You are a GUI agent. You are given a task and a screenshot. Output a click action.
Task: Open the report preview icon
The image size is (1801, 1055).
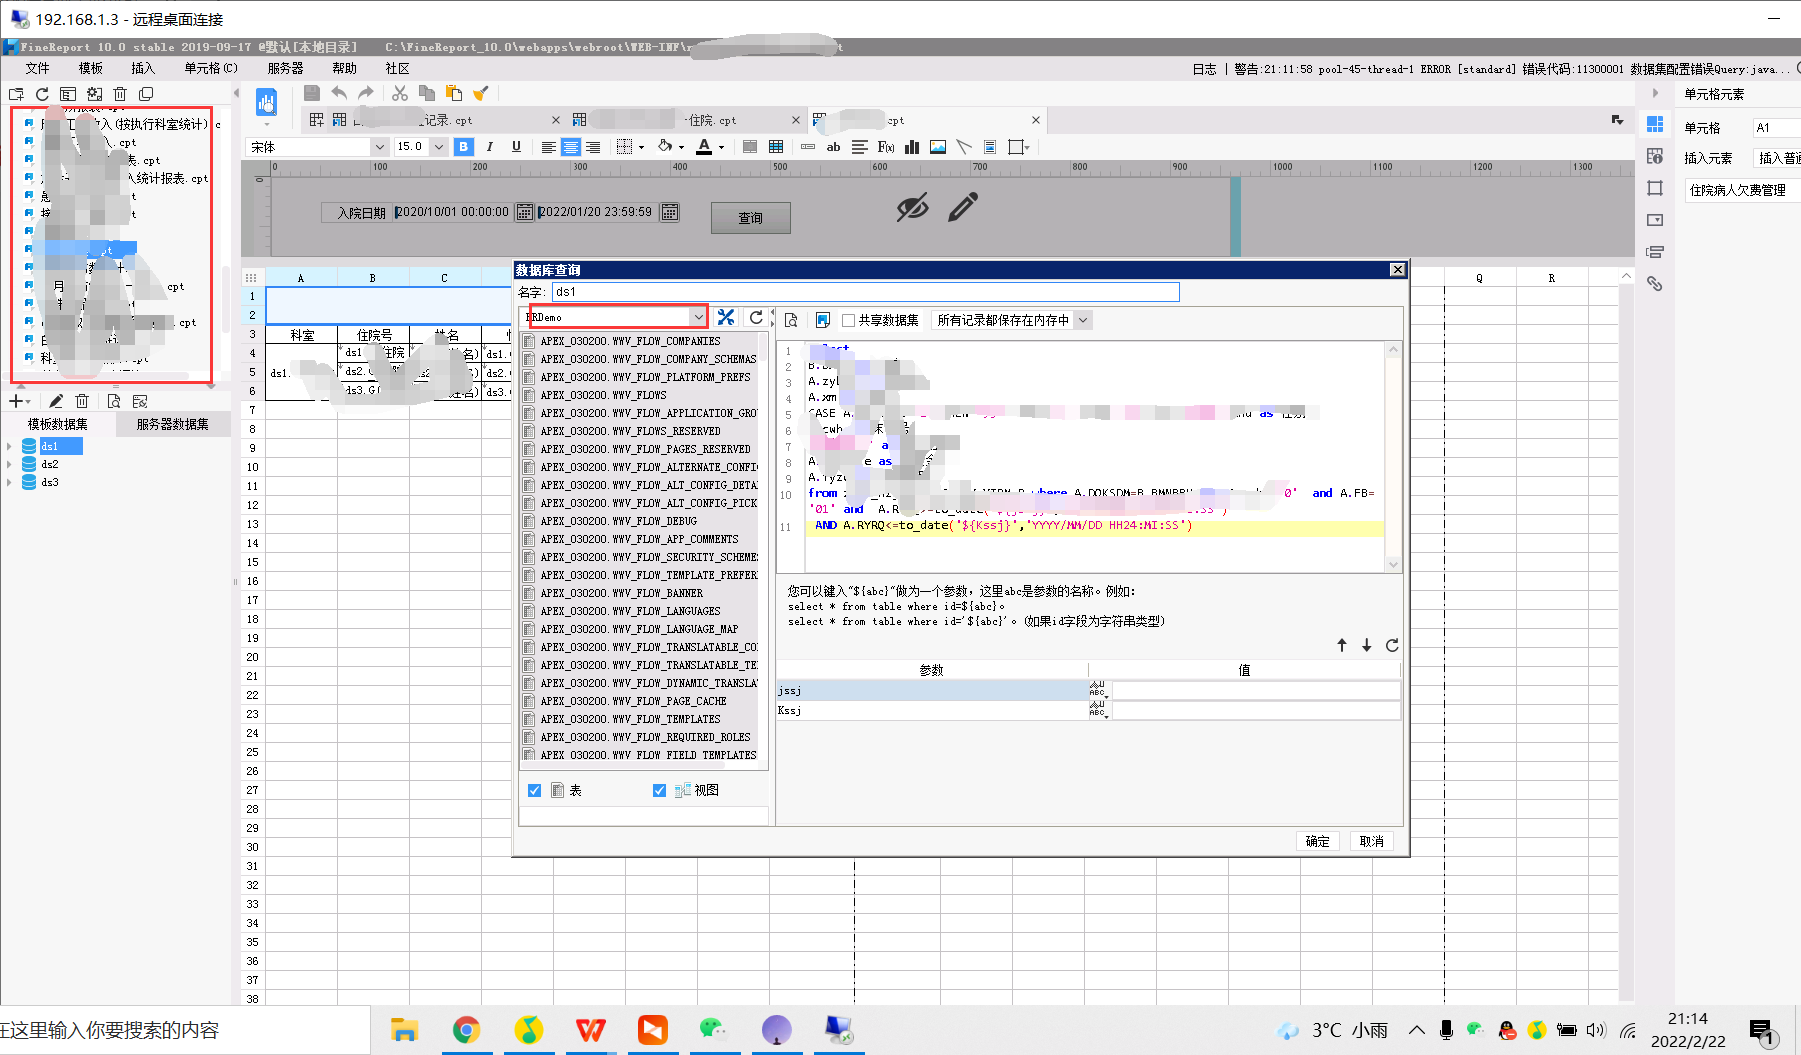(267, 101)
